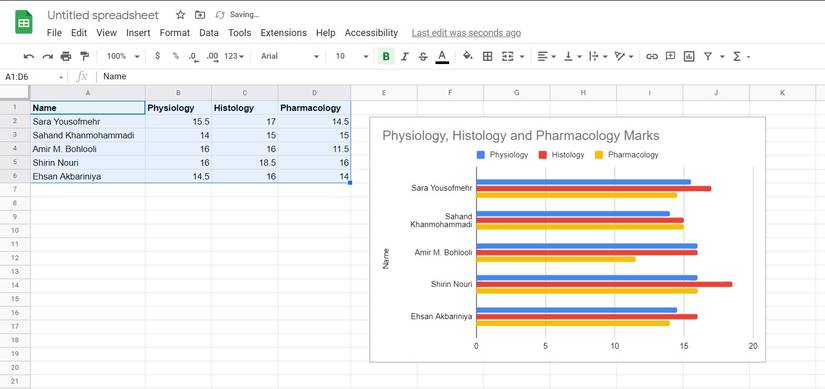Select column E header

[x=384, y=93]
